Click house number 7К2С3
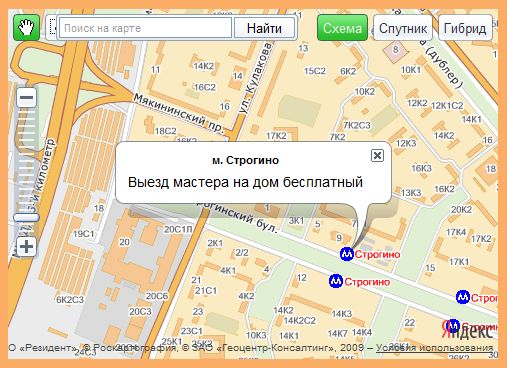This screenshot has width=507, height=368. click(357, 125)
